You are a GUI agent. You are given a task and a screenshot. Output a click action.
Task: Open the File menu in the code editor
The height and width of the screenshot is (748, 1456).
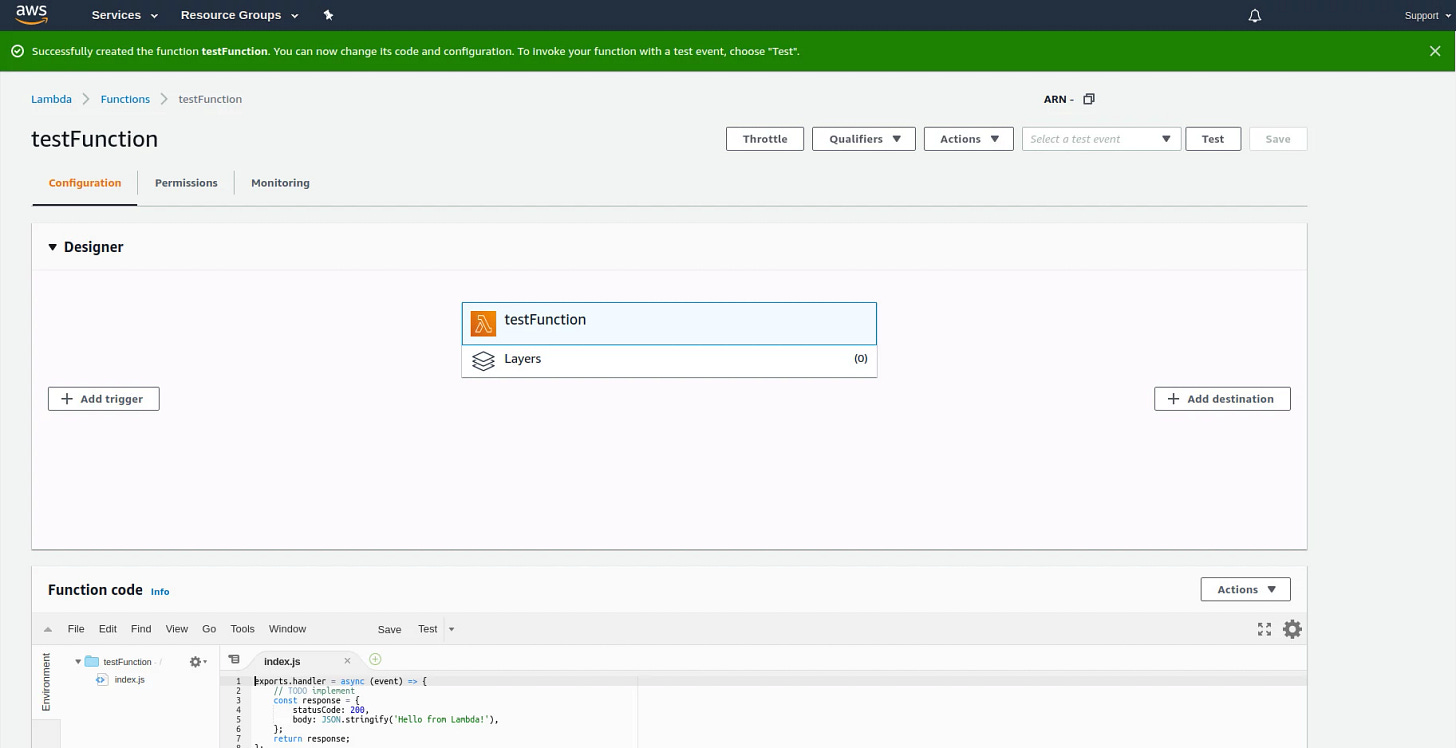(x=75, y=628)
